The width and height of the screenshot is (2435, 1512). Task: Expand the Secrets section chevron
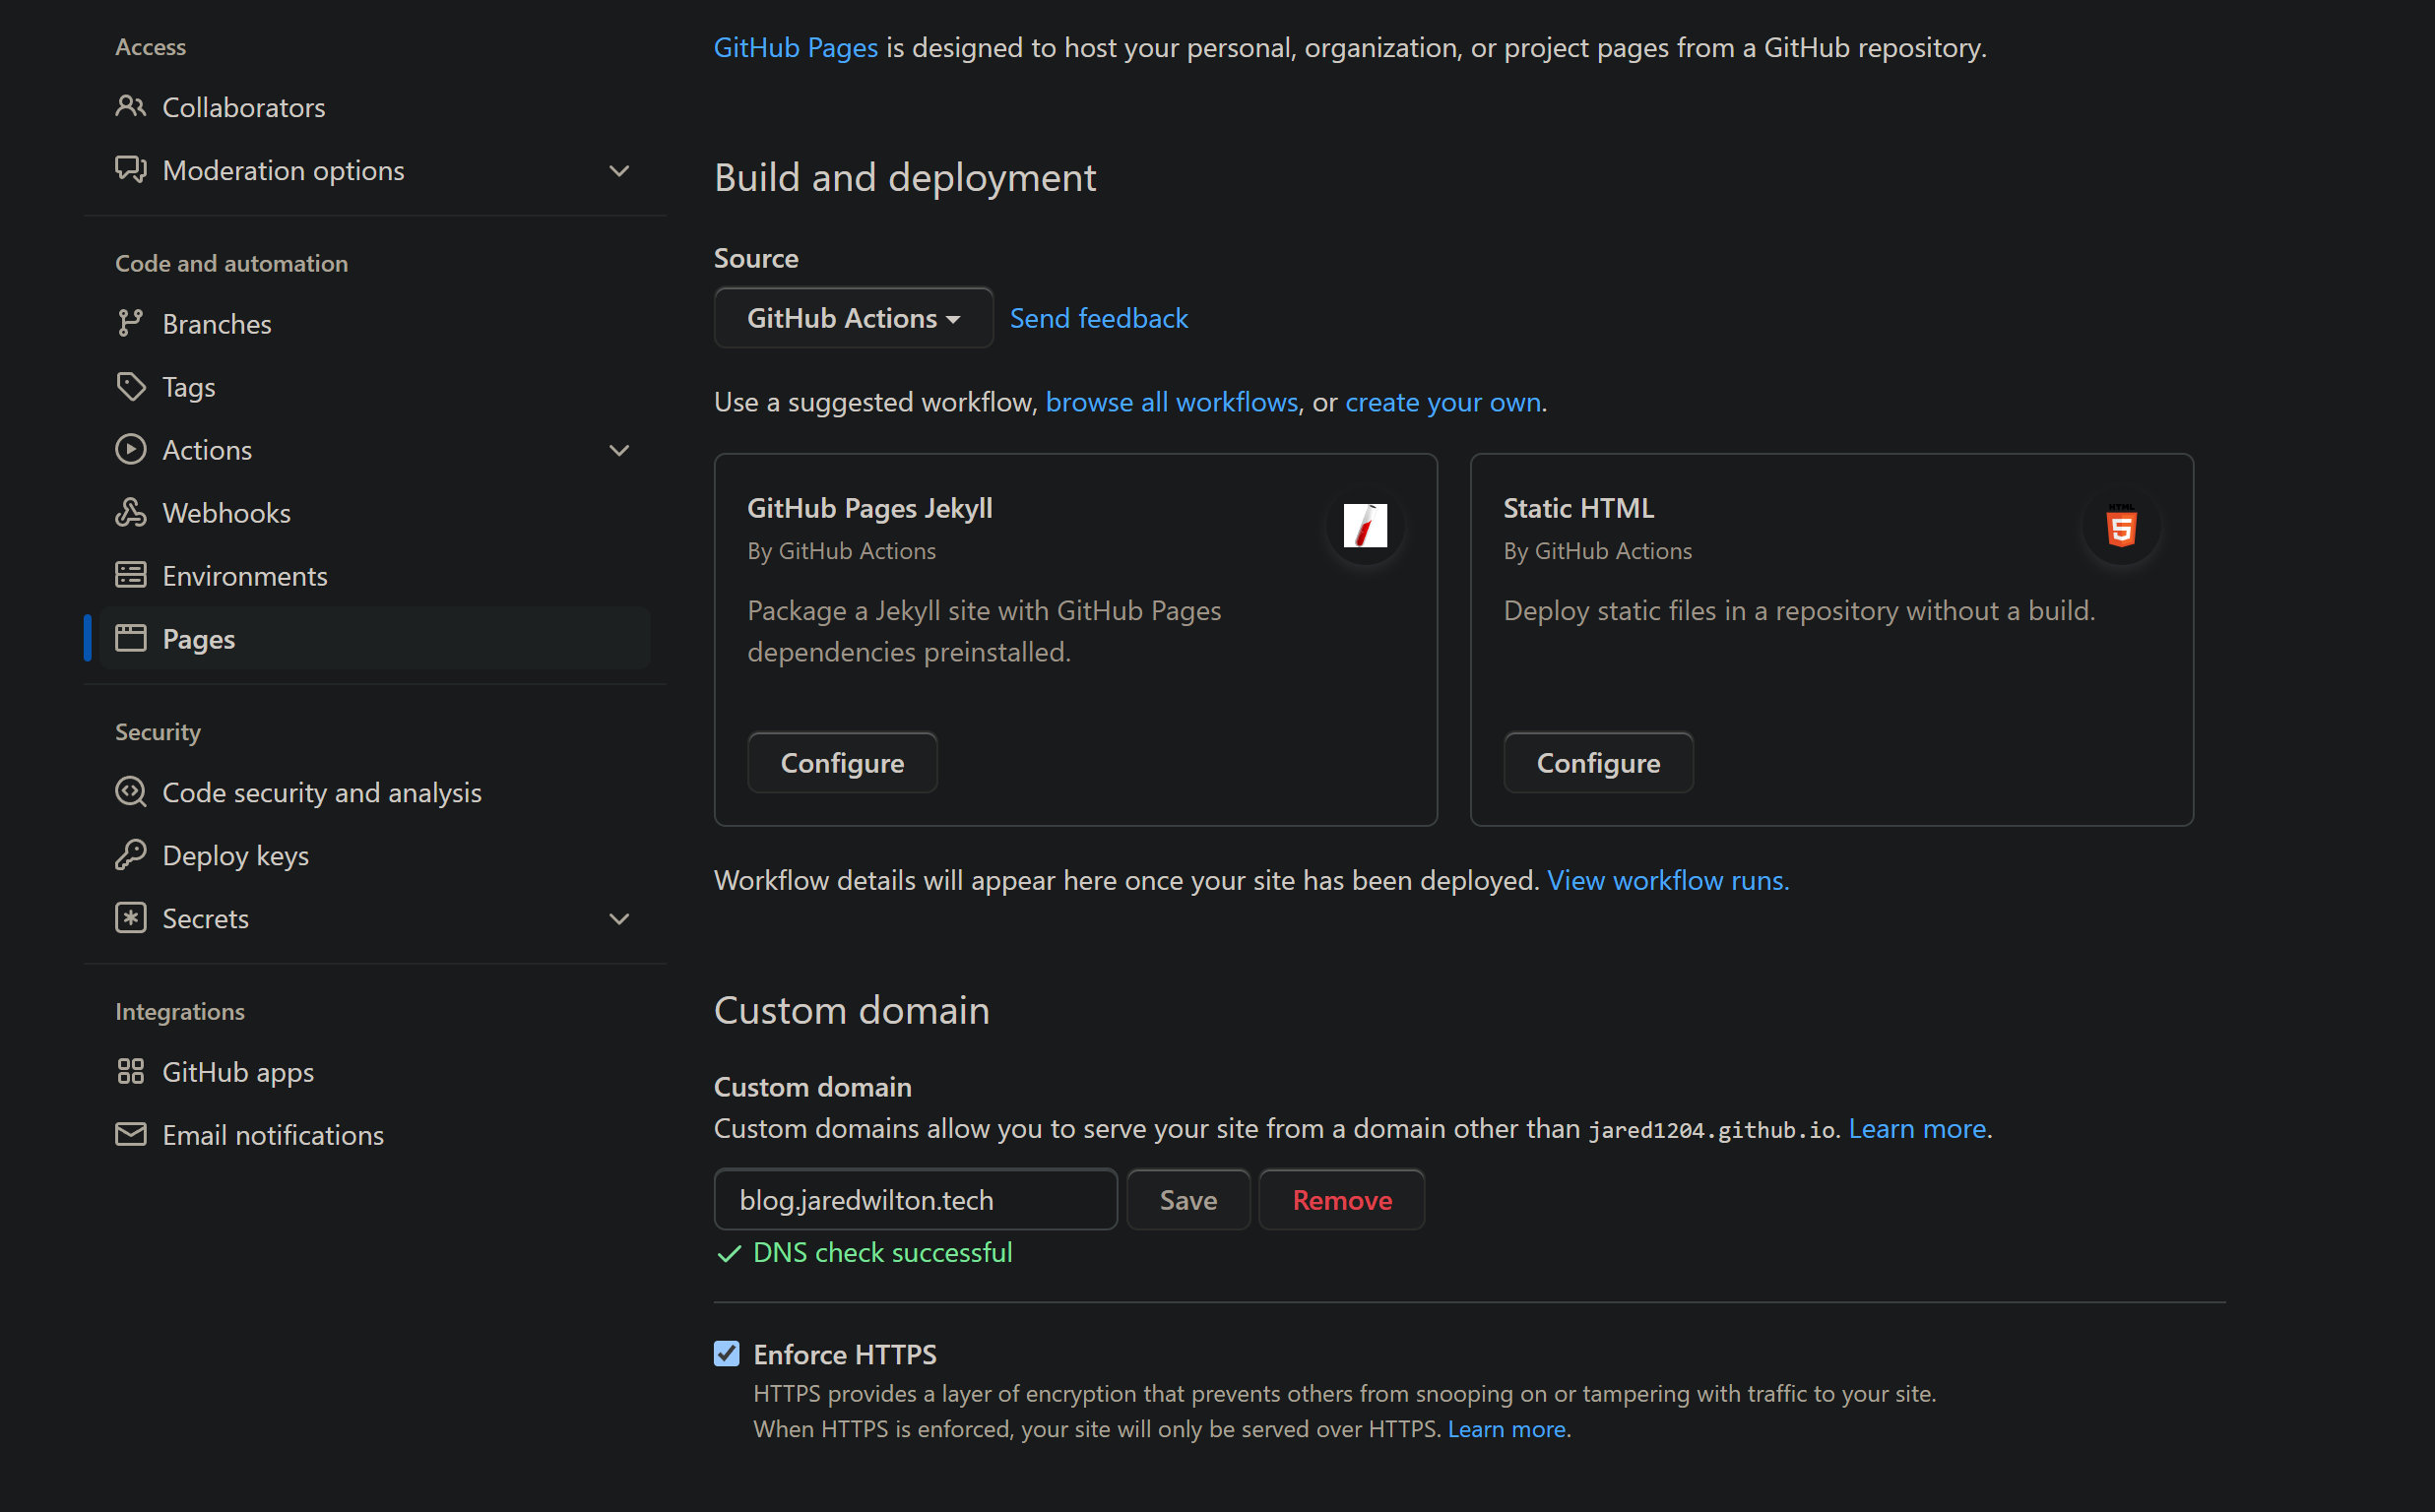pyautogui.click(x=619, y=918)
